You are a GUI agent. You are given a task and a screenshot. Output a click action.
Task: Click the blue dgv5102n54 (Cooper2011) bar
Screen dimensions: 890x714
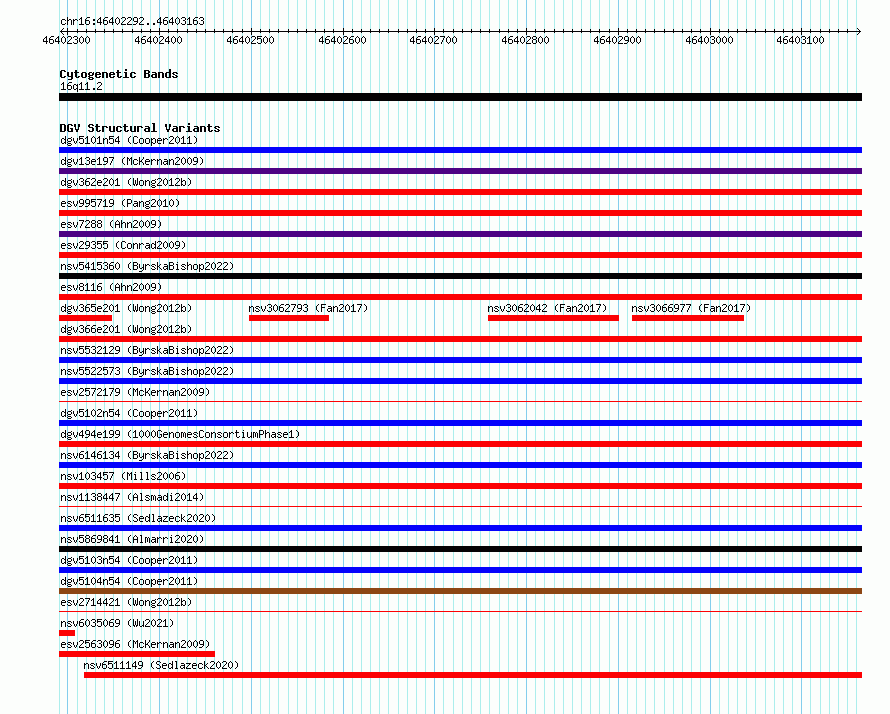[x=460, y=423]
